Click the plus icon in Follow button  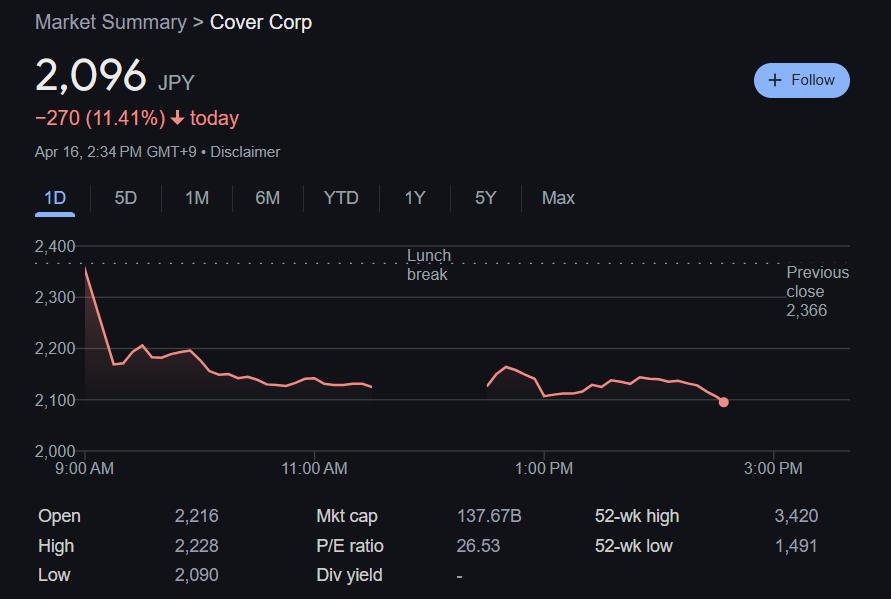[775, 80]
